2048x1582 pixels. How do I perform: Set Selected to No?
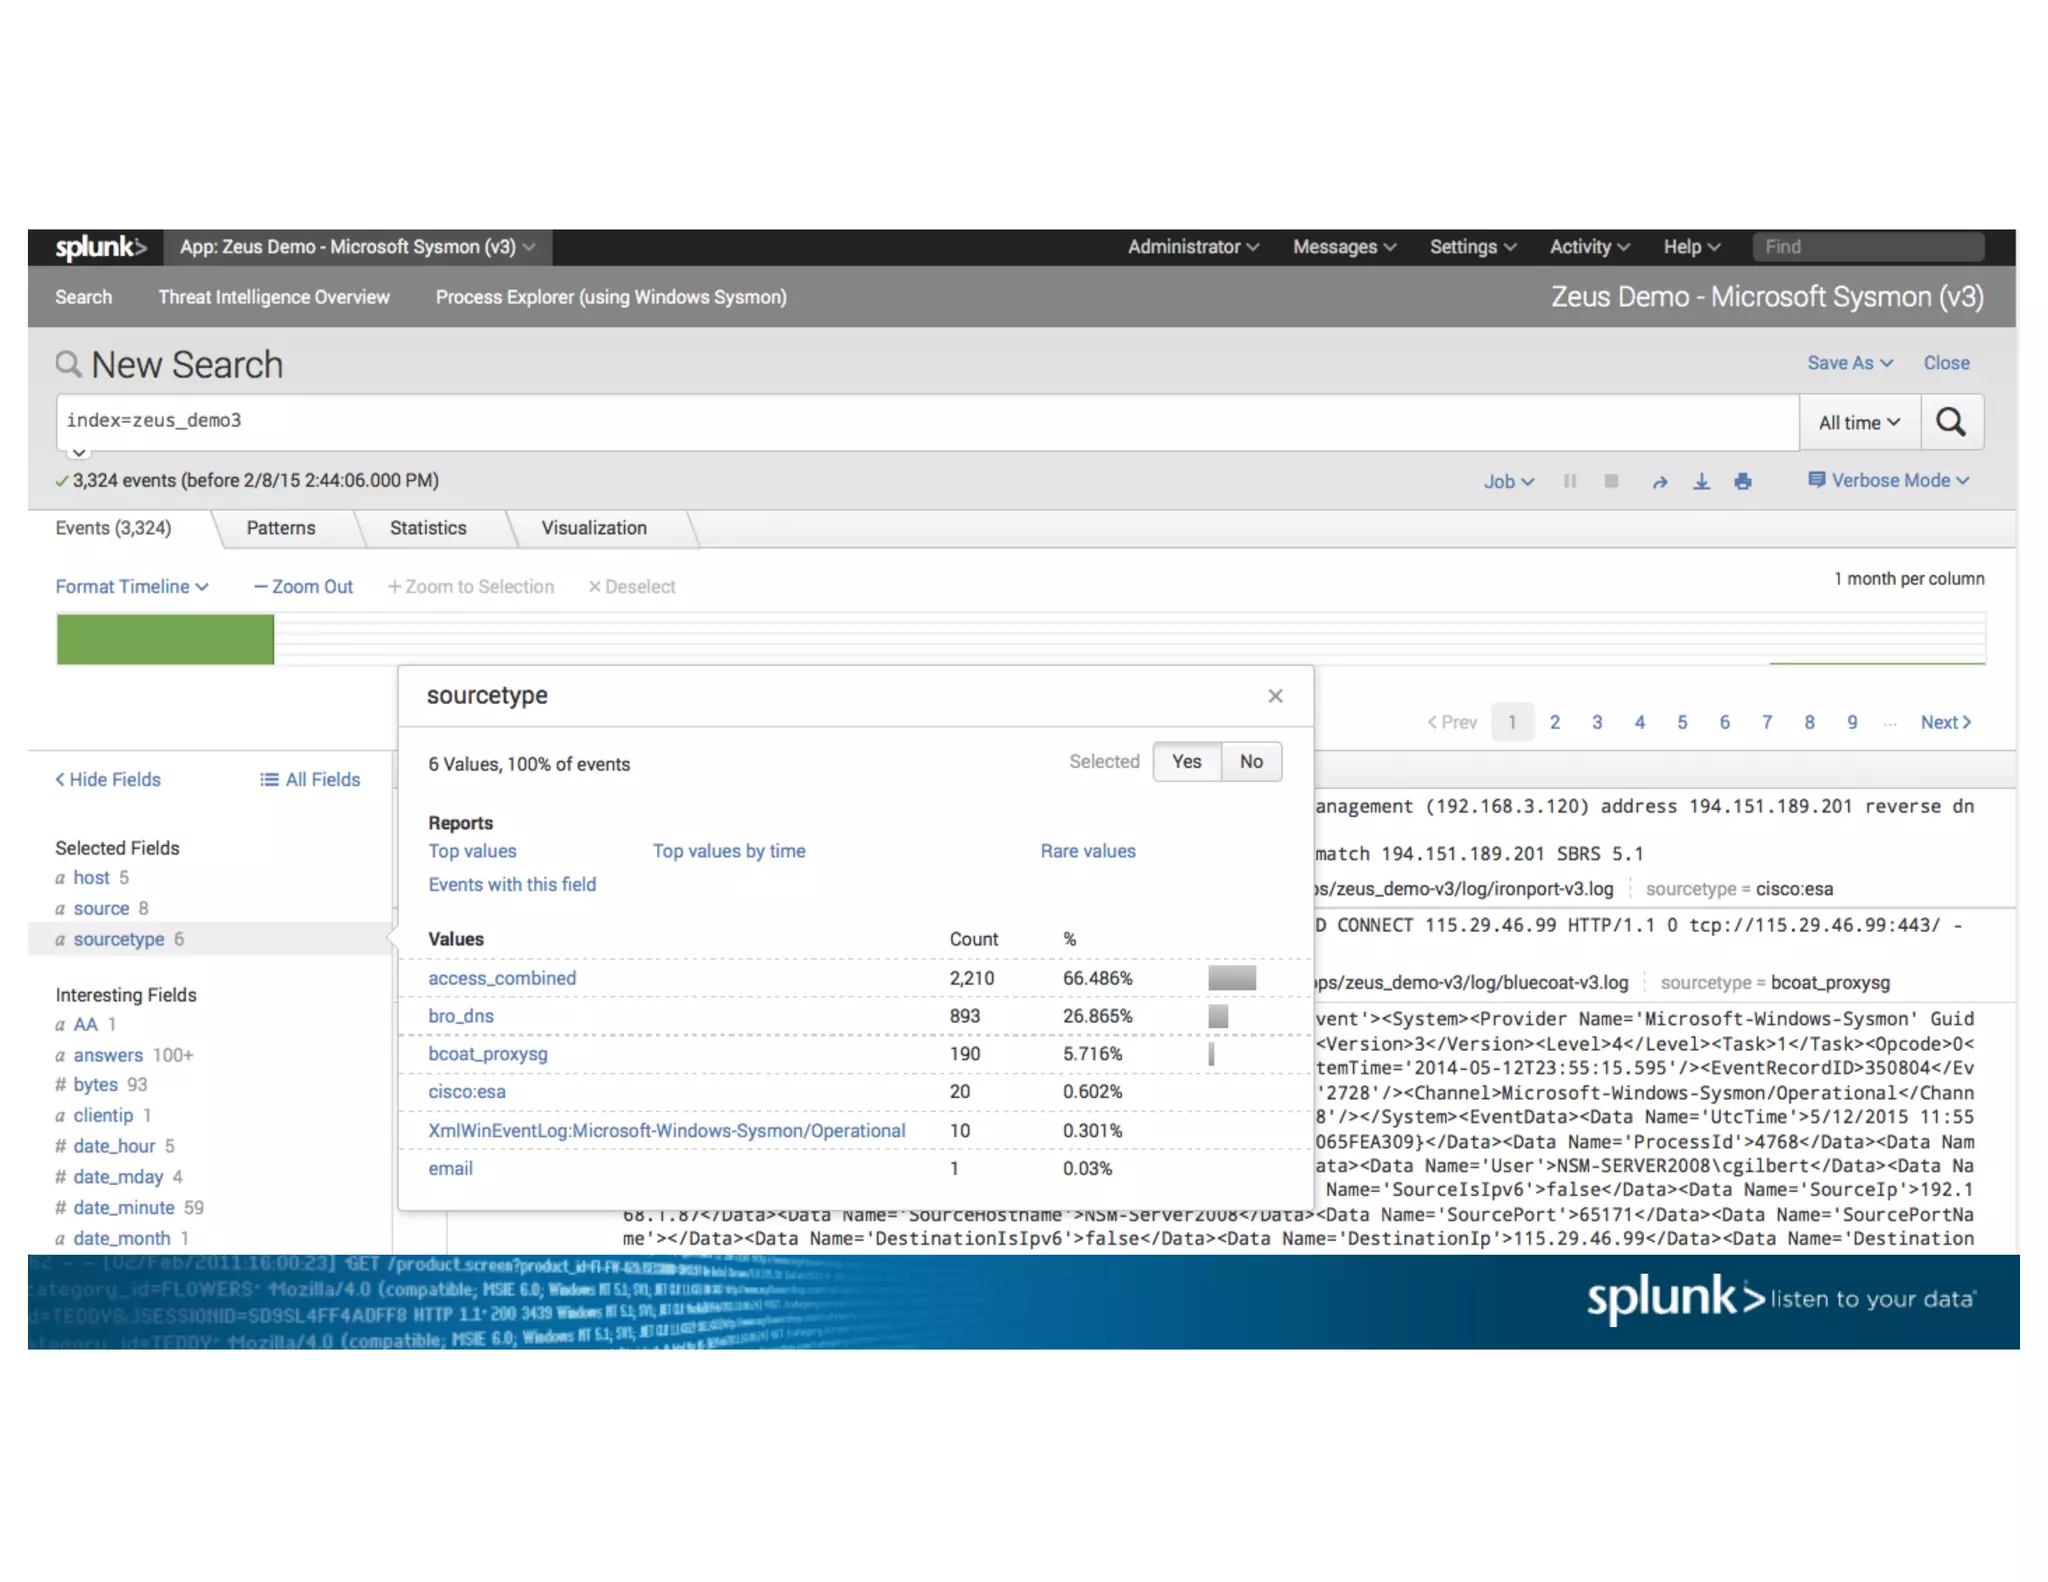click(1251, 762)
